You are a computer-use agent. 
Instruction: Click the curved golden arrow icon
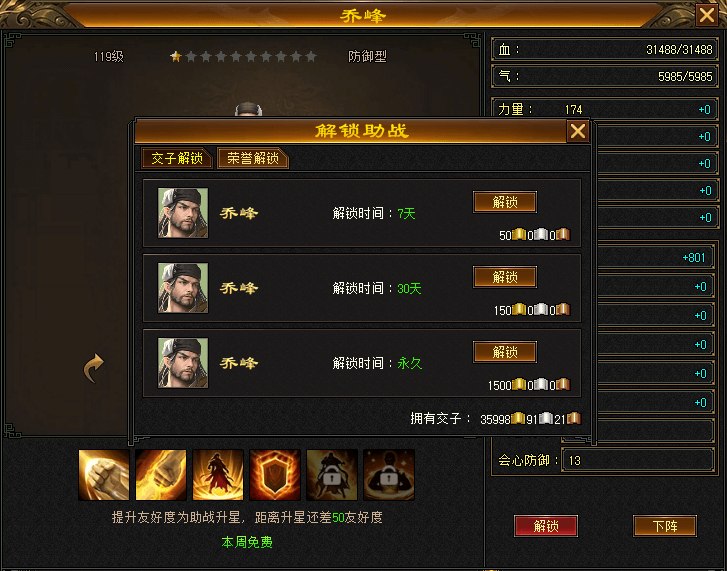[94, 368]
